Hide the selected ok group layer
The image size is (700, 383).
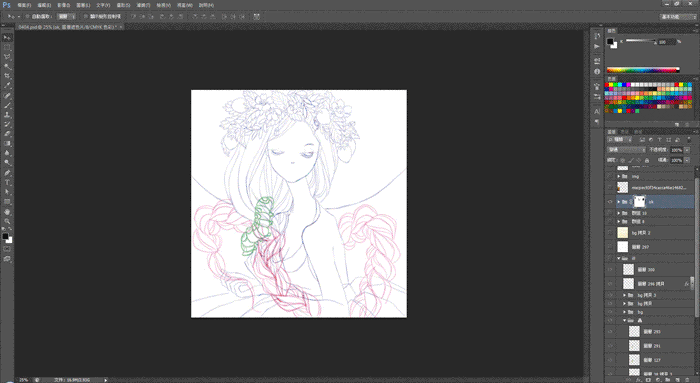click(x=610, y=202)
